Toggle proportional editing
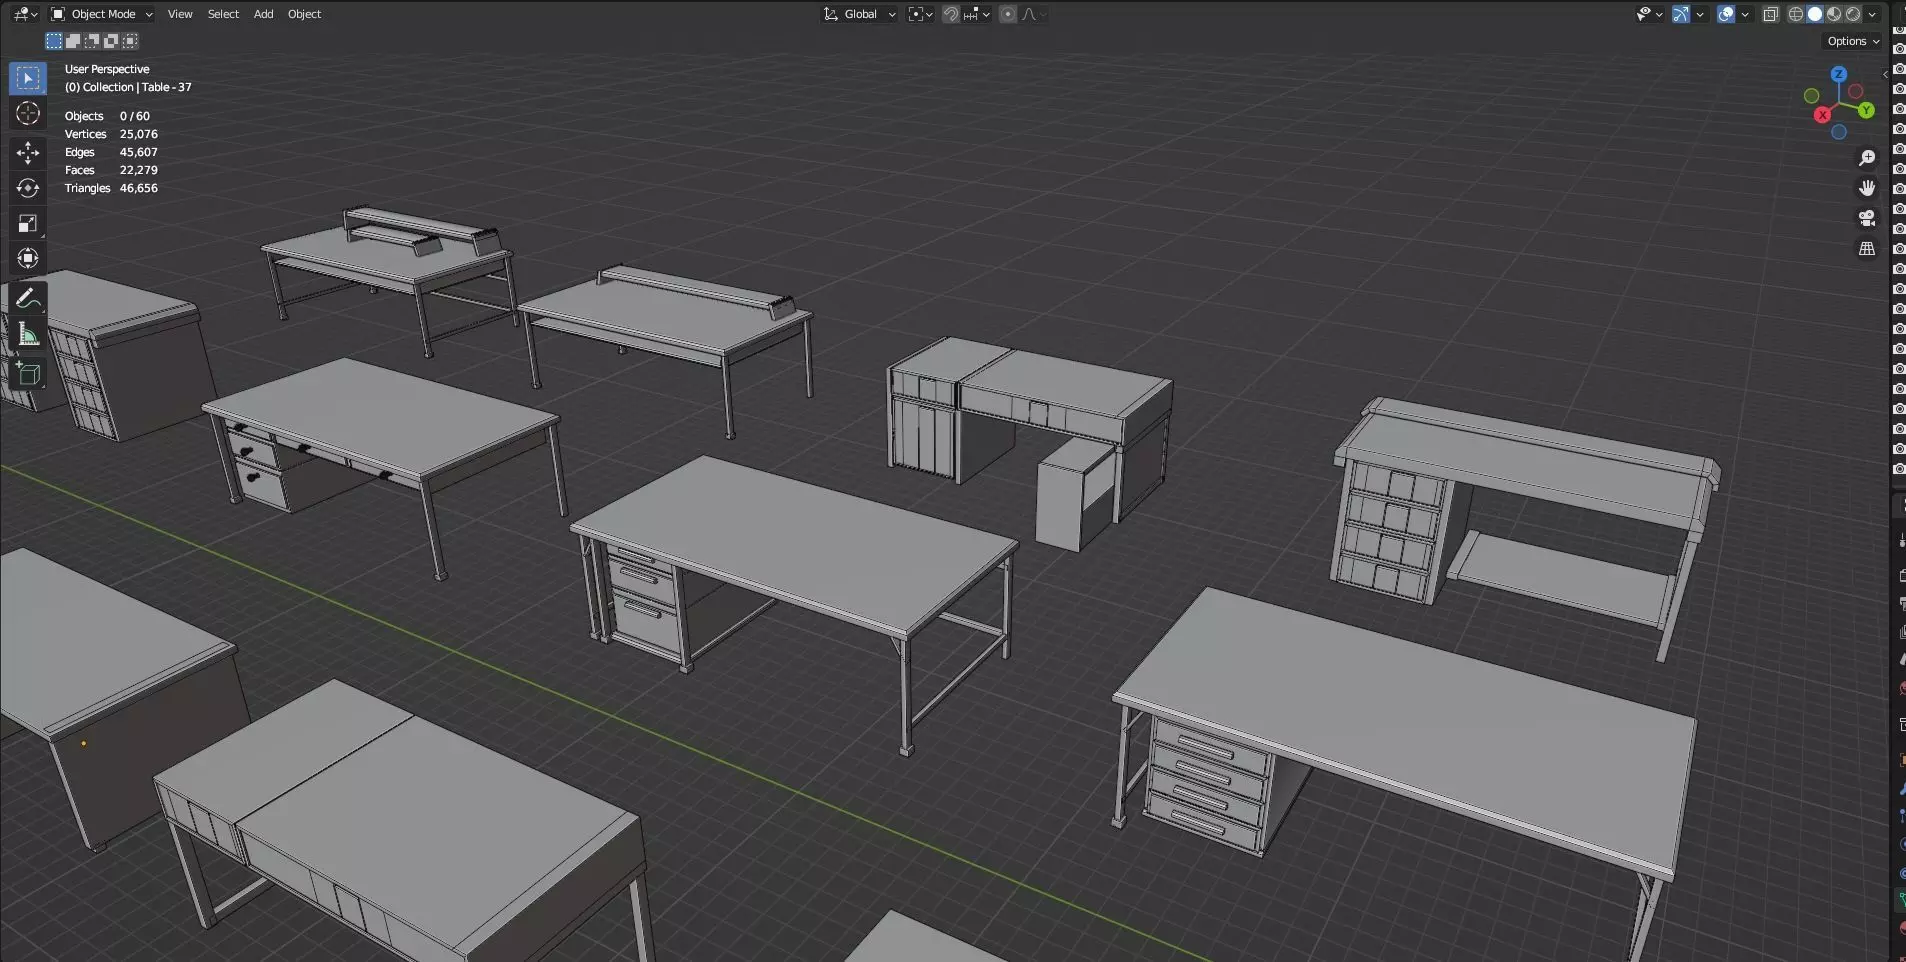The width and height of the screenshot is (1906, 962). [x=1008, y=14]
